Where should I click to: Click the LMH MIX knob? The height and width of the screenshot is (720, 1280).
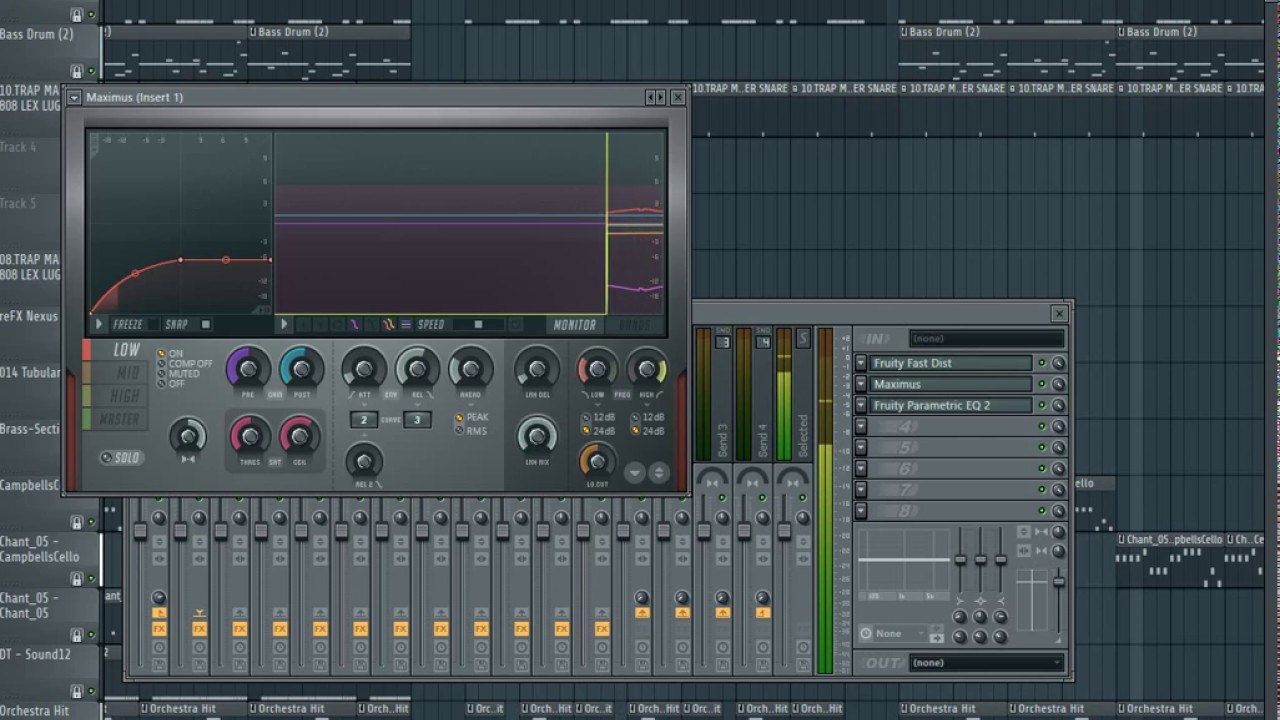[537, 436]
